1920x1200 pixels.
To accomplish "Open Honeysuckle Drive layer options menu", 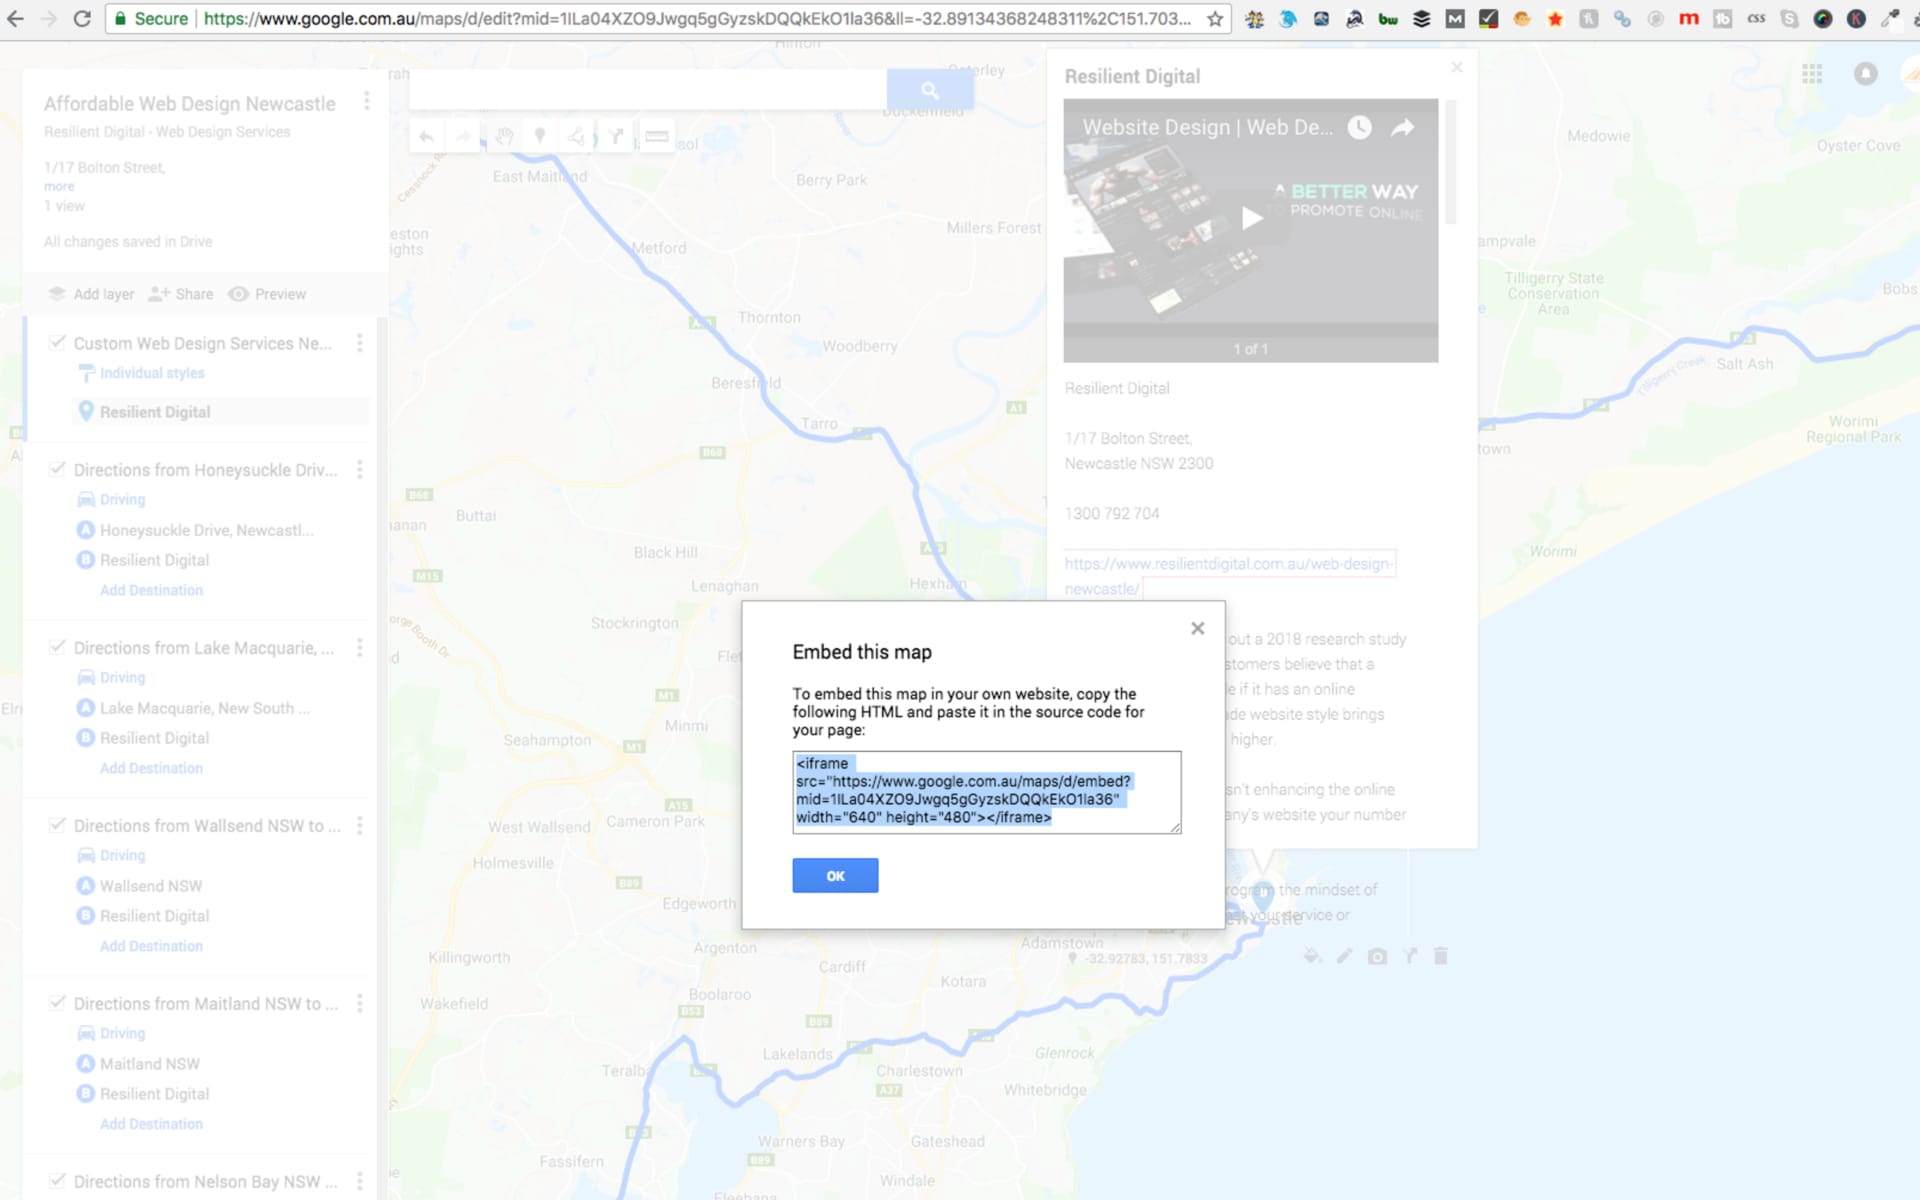I will pyautogui.click(x=359, y=470).
